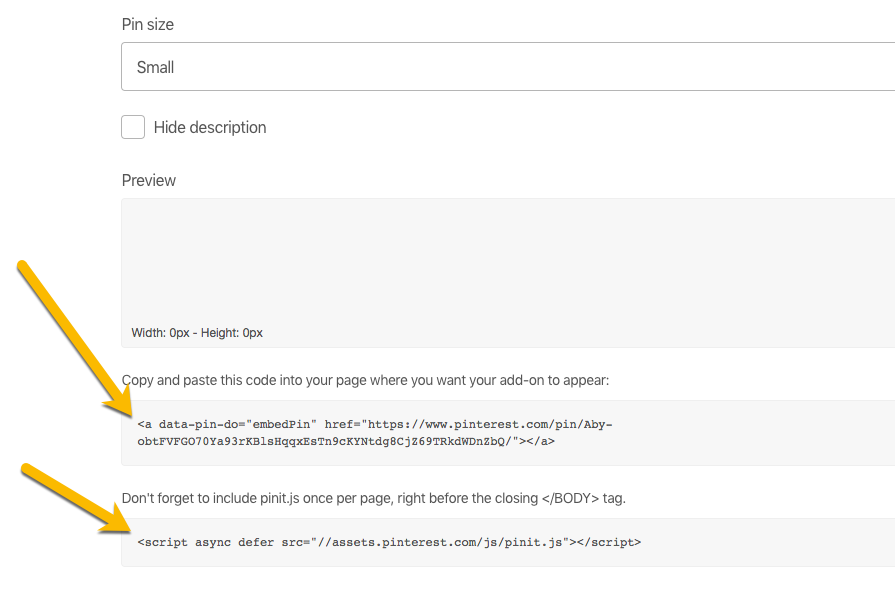Click the "Pin size" field label
895x613 pixels.
click(148, 24)
